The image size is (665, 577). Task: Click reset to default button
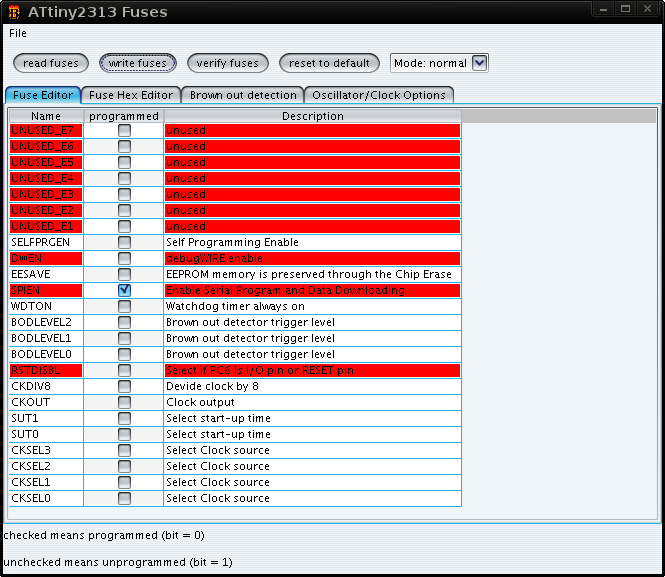(329, 63)
